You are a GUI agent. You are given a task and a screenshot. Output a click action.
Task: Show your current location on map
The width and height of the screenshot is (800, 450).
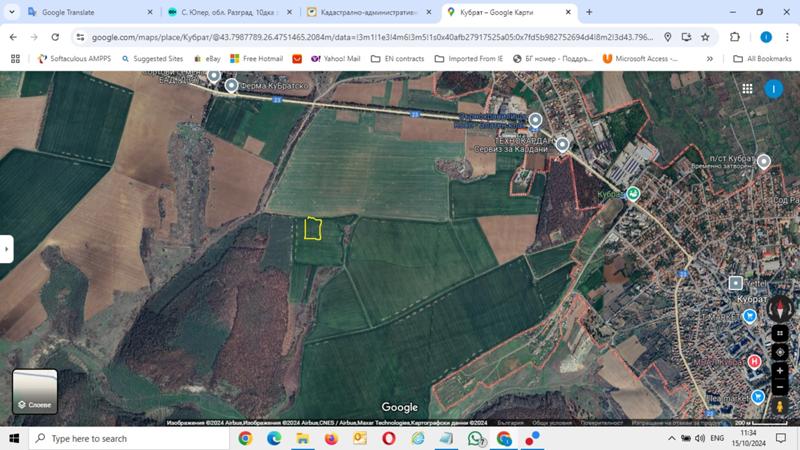click(780, 352)
